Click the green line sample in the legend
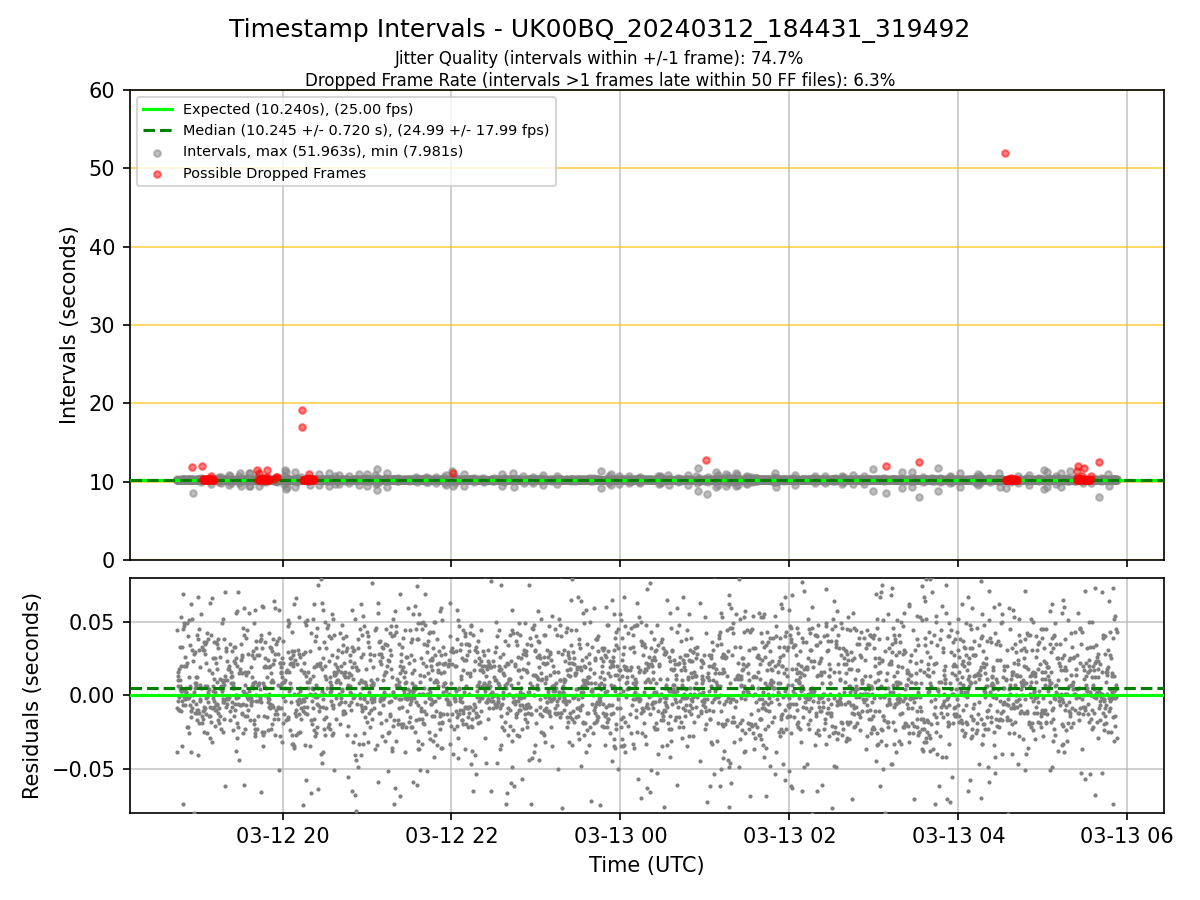The height and width of the screenshot is (900, 1200). pyautogui.click(x=158, y=109)
